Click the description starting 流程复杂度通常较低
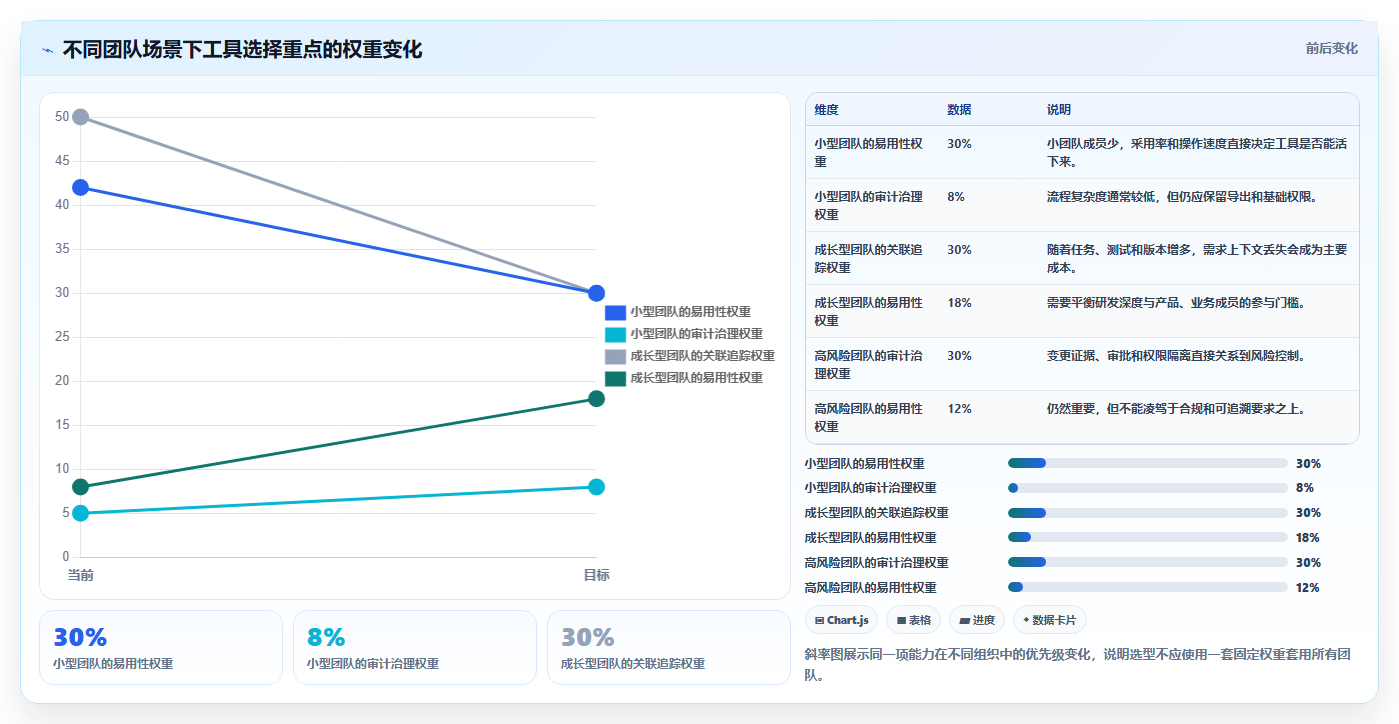1399x724 pixels. [x=1182, y=196]
